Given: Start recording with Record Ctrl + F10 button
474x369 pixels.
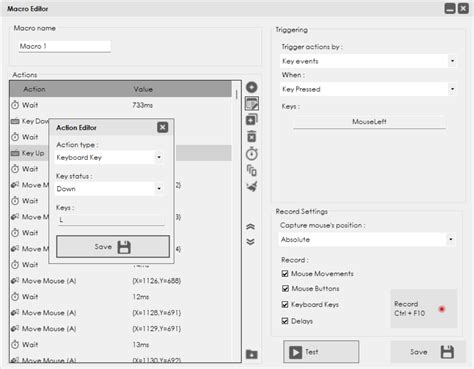Looking at the screenshot, I should point(423,309).
